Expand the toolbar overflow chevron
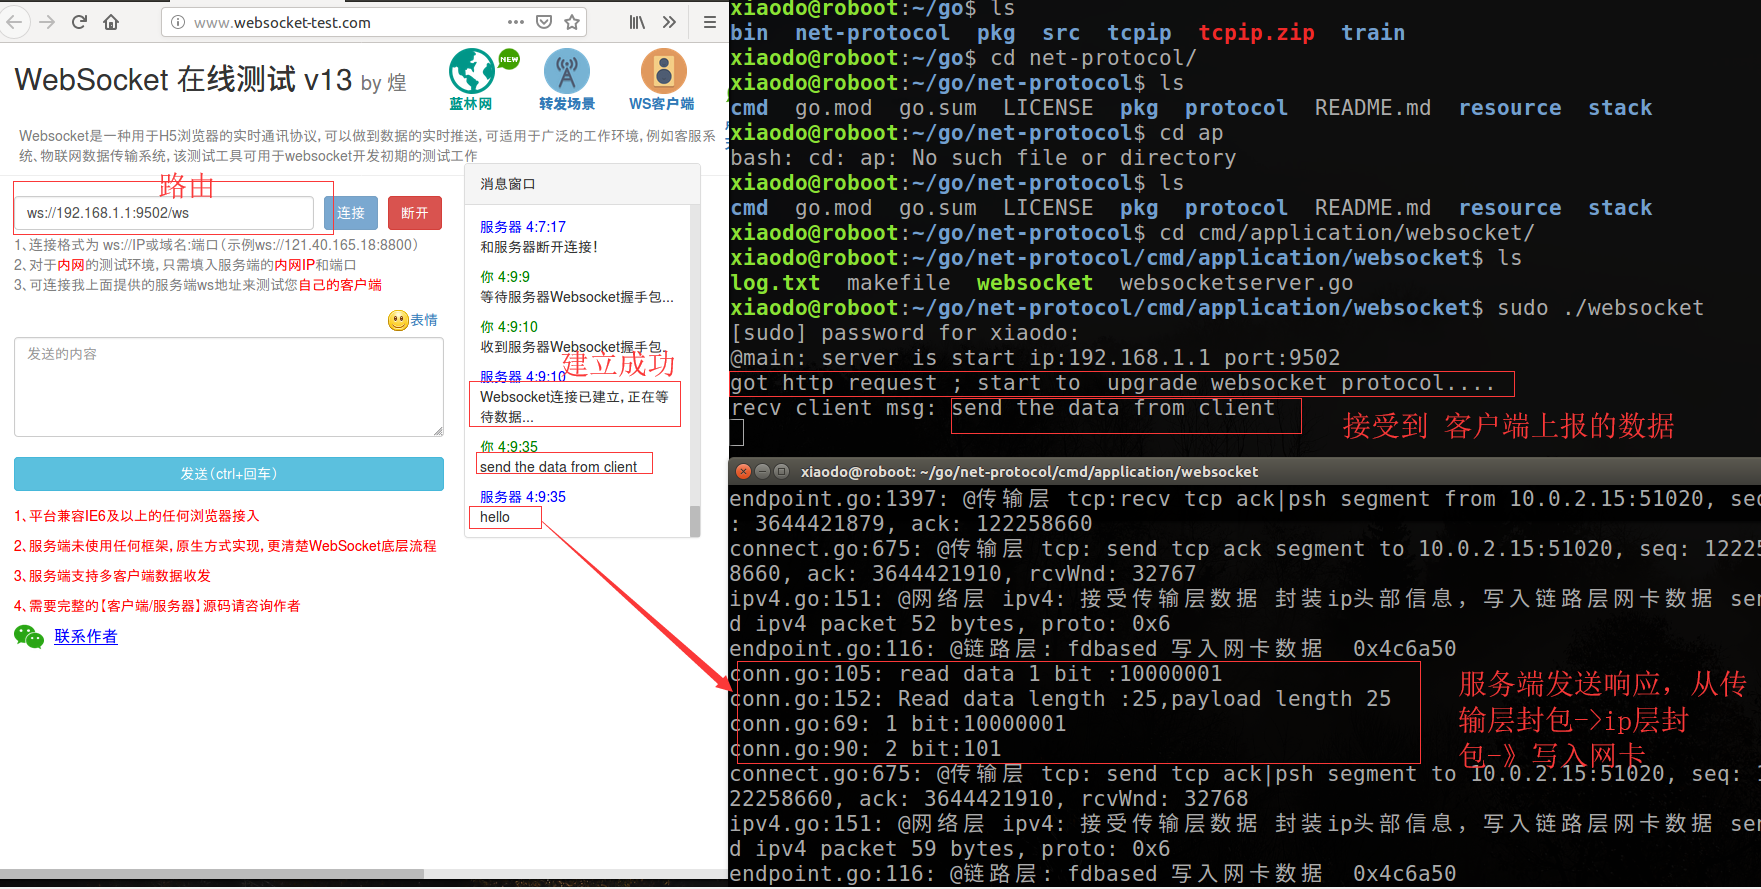 click(x=669, y=22)
